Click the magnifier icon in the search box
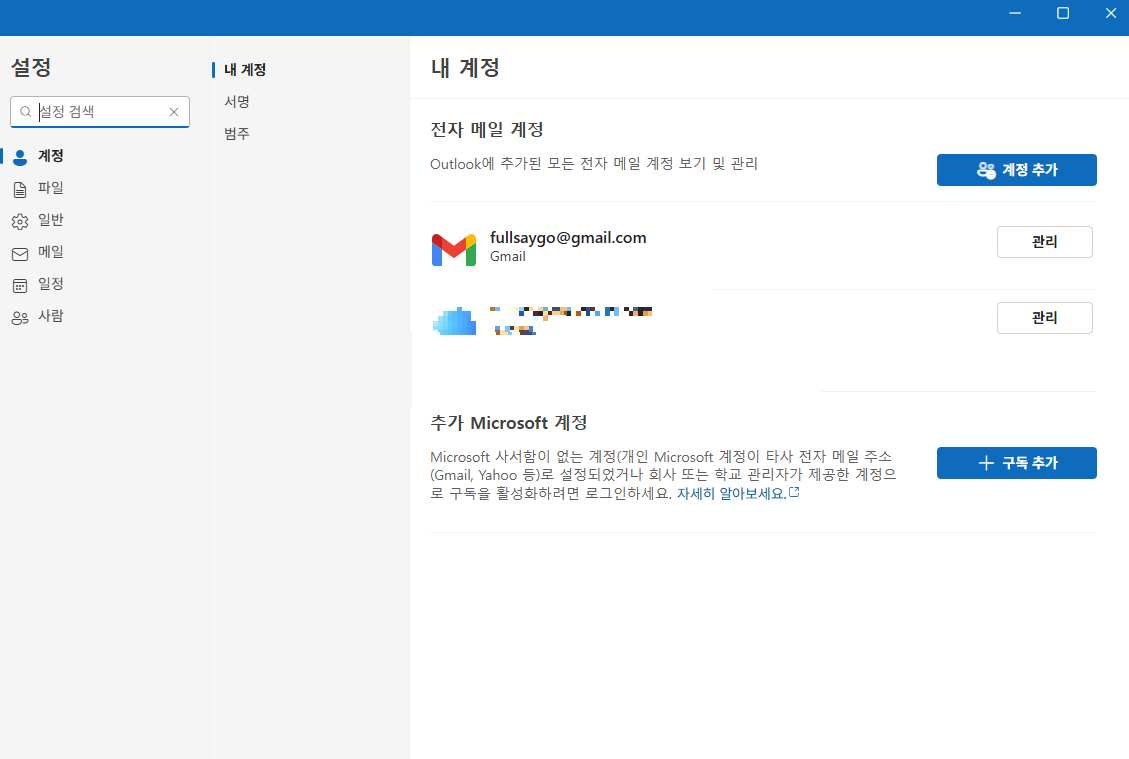This screenshot has height=759, width=1129. click(26, 112)
